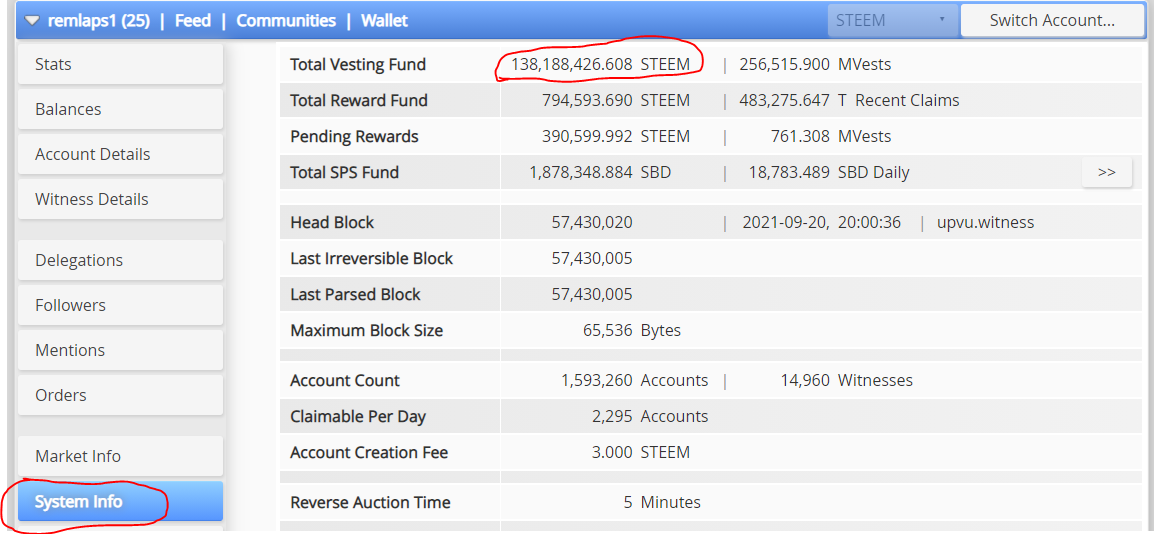Select the Mentions sidebar tab
Viewport: 1154px width, 534px height.
(x=120, y=350)
